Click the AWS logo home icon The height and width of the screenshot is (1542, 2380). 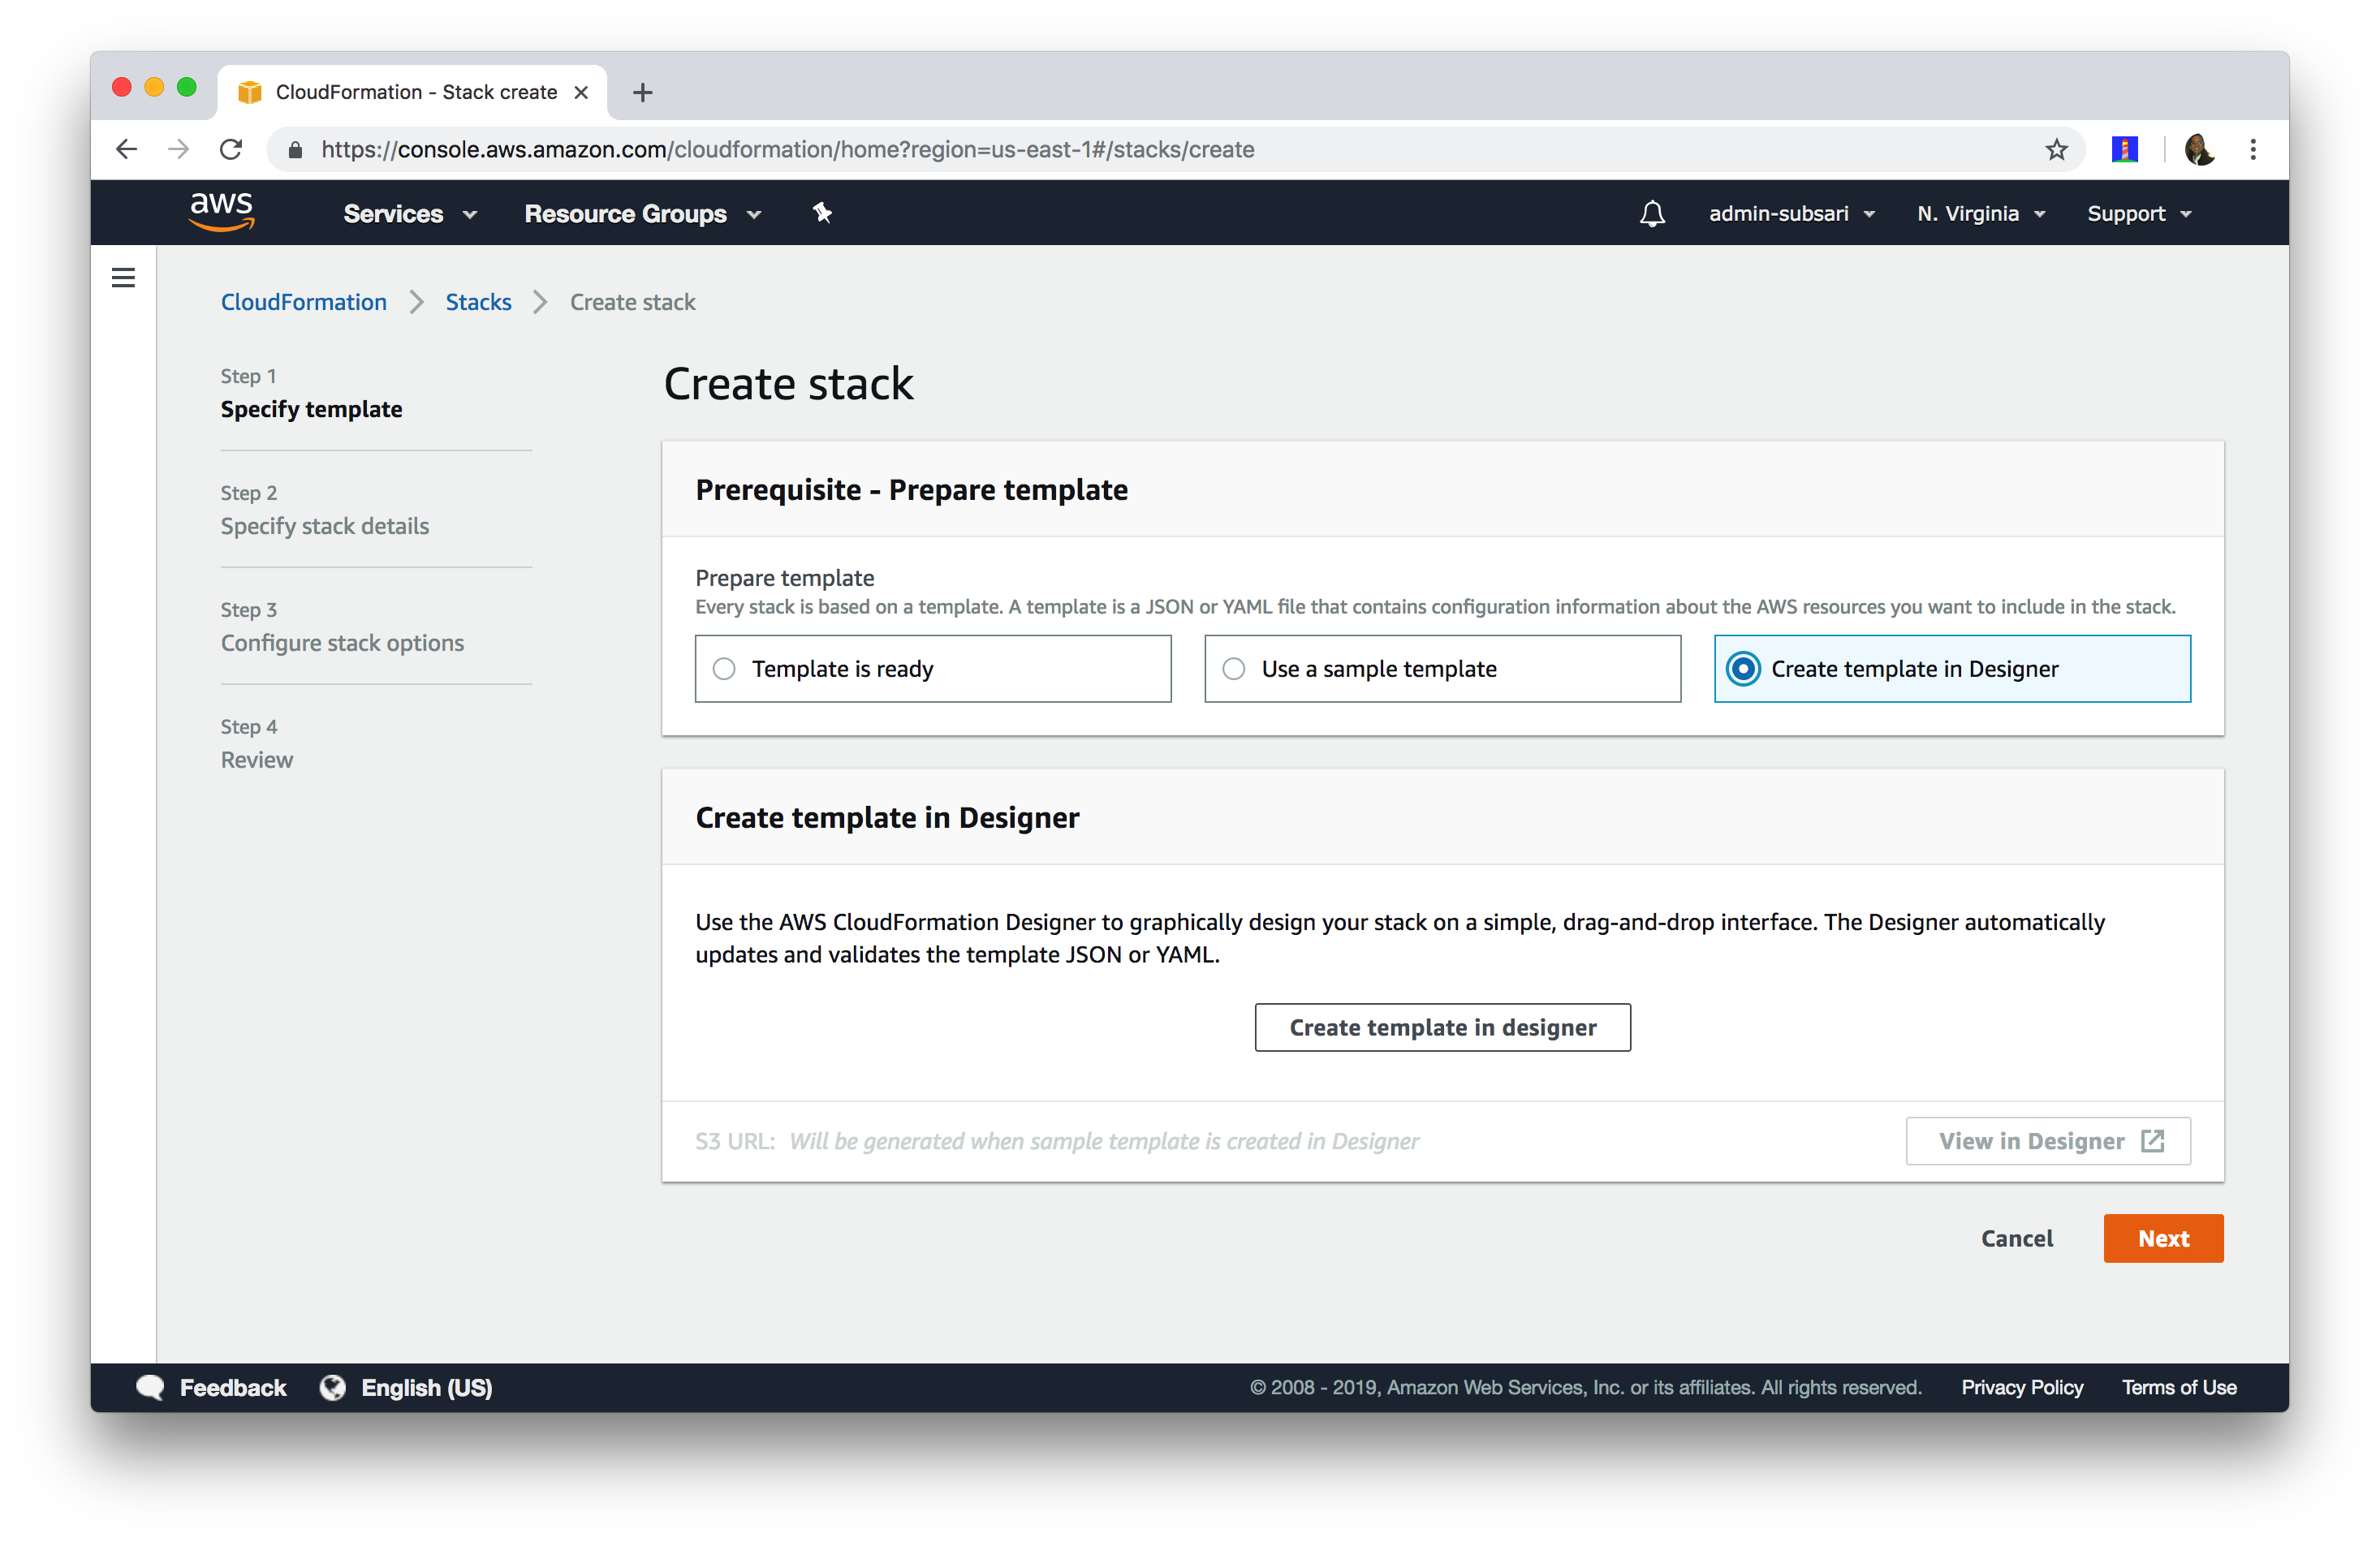[x=221, y=212]
